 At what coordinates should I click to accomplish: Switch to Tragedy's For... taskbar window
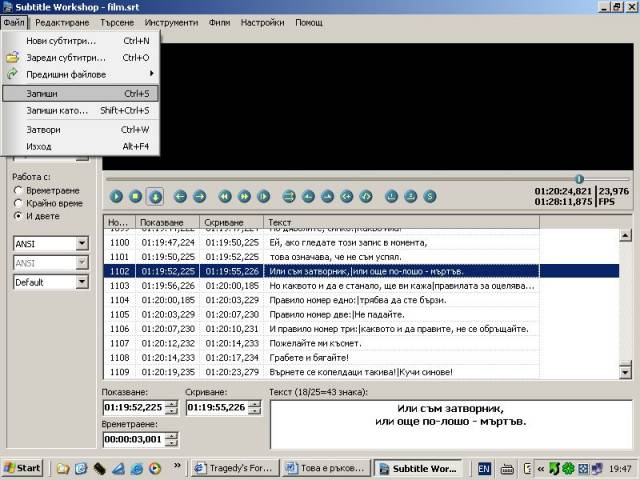click(235, 468)
